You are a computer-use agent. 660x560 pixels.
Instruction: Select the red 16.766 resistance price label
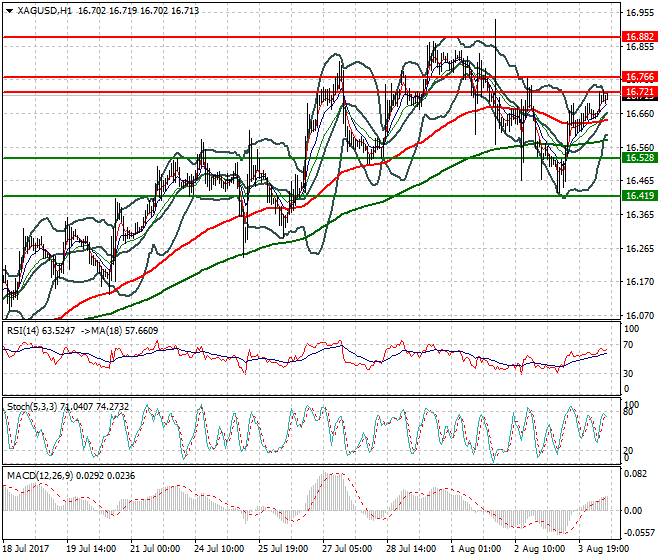click(640, 77)
